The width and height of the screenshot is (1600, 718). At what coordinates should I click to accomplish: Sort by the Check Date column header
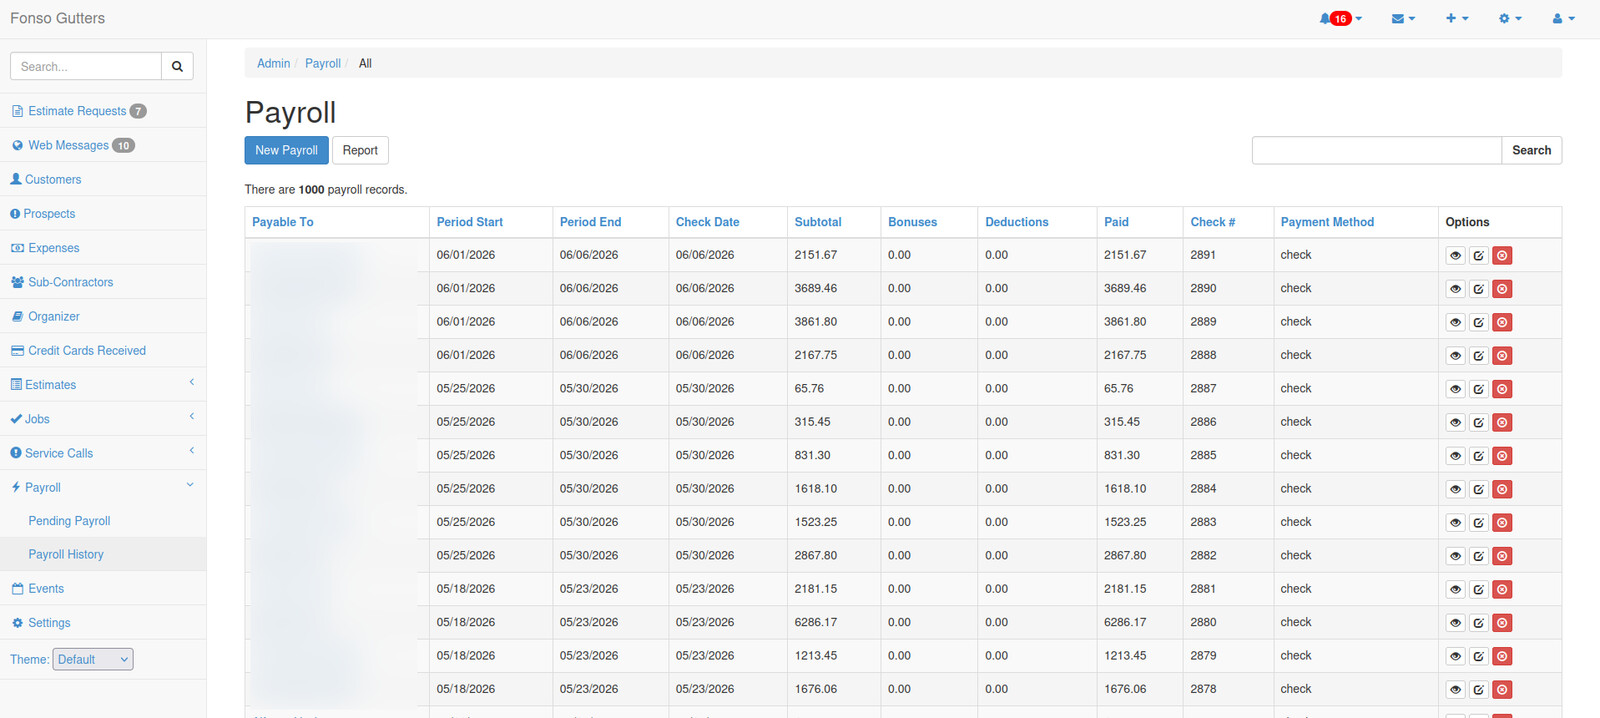pos(707,222)
